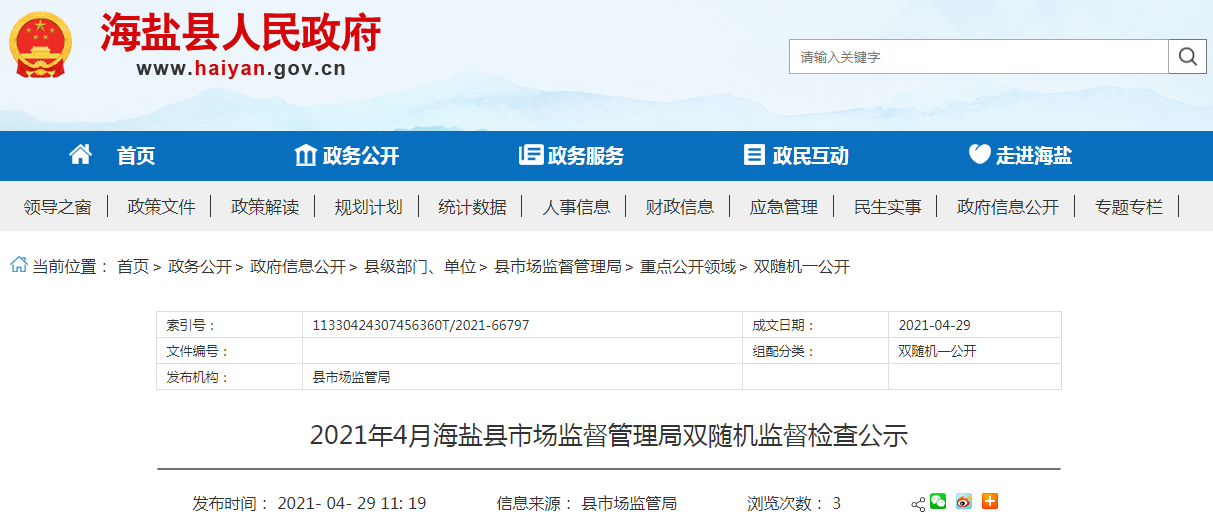This screenshot has height=522, width=1213.
Task: Open the 领导之窗 submenu link
Action: click(x=57, y=207)
